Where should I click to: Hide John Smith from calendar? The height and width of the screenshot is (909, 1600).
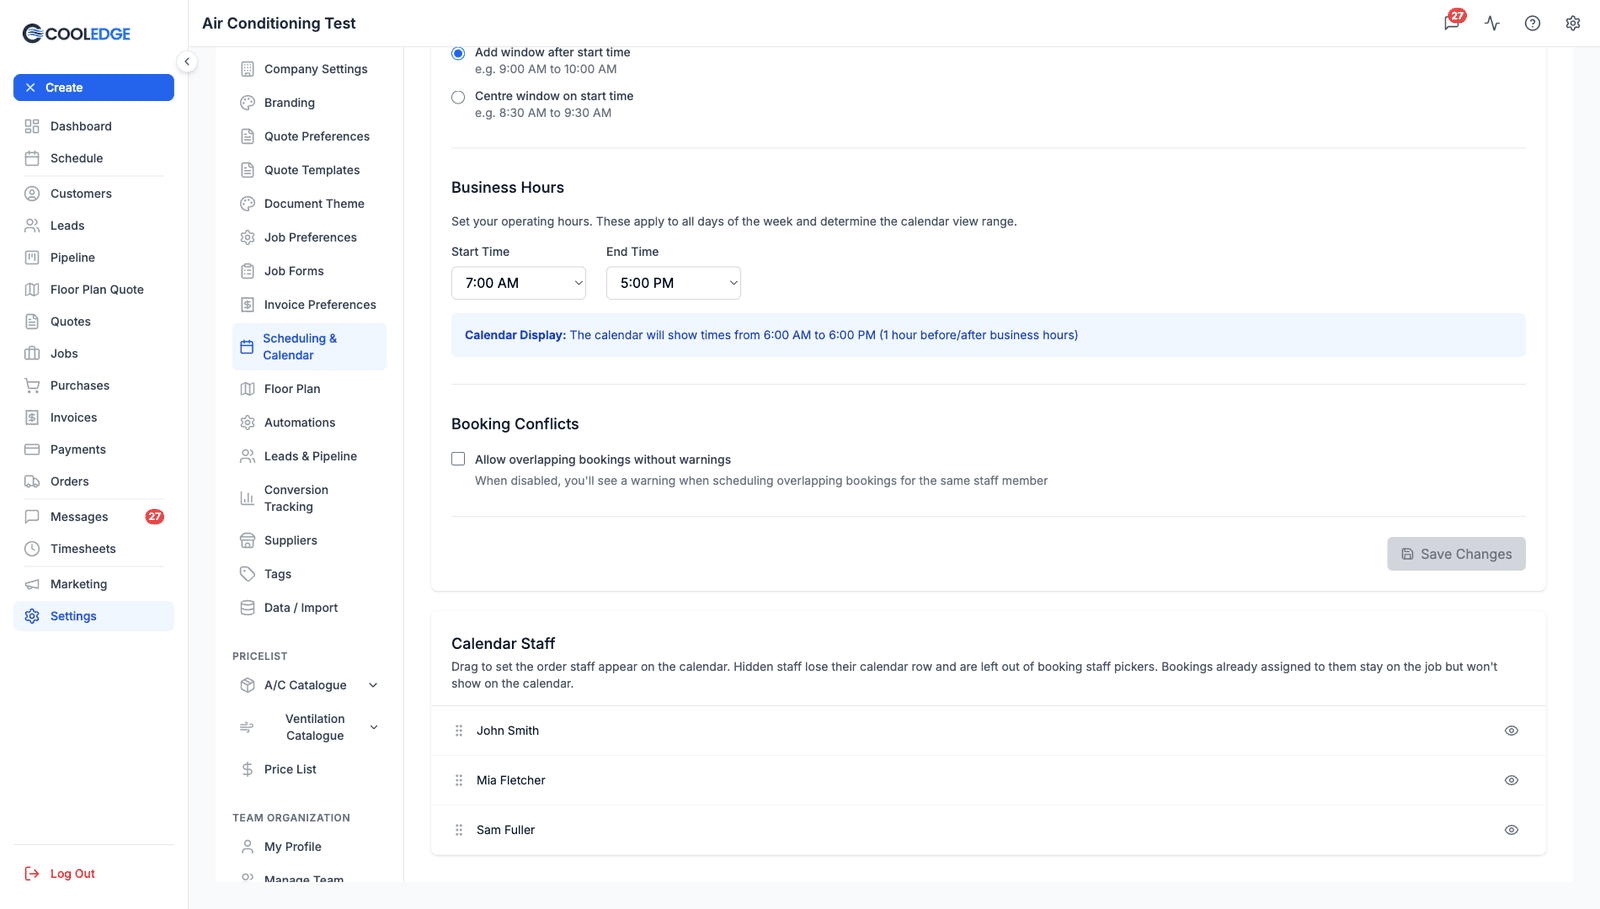point(1511,731)
